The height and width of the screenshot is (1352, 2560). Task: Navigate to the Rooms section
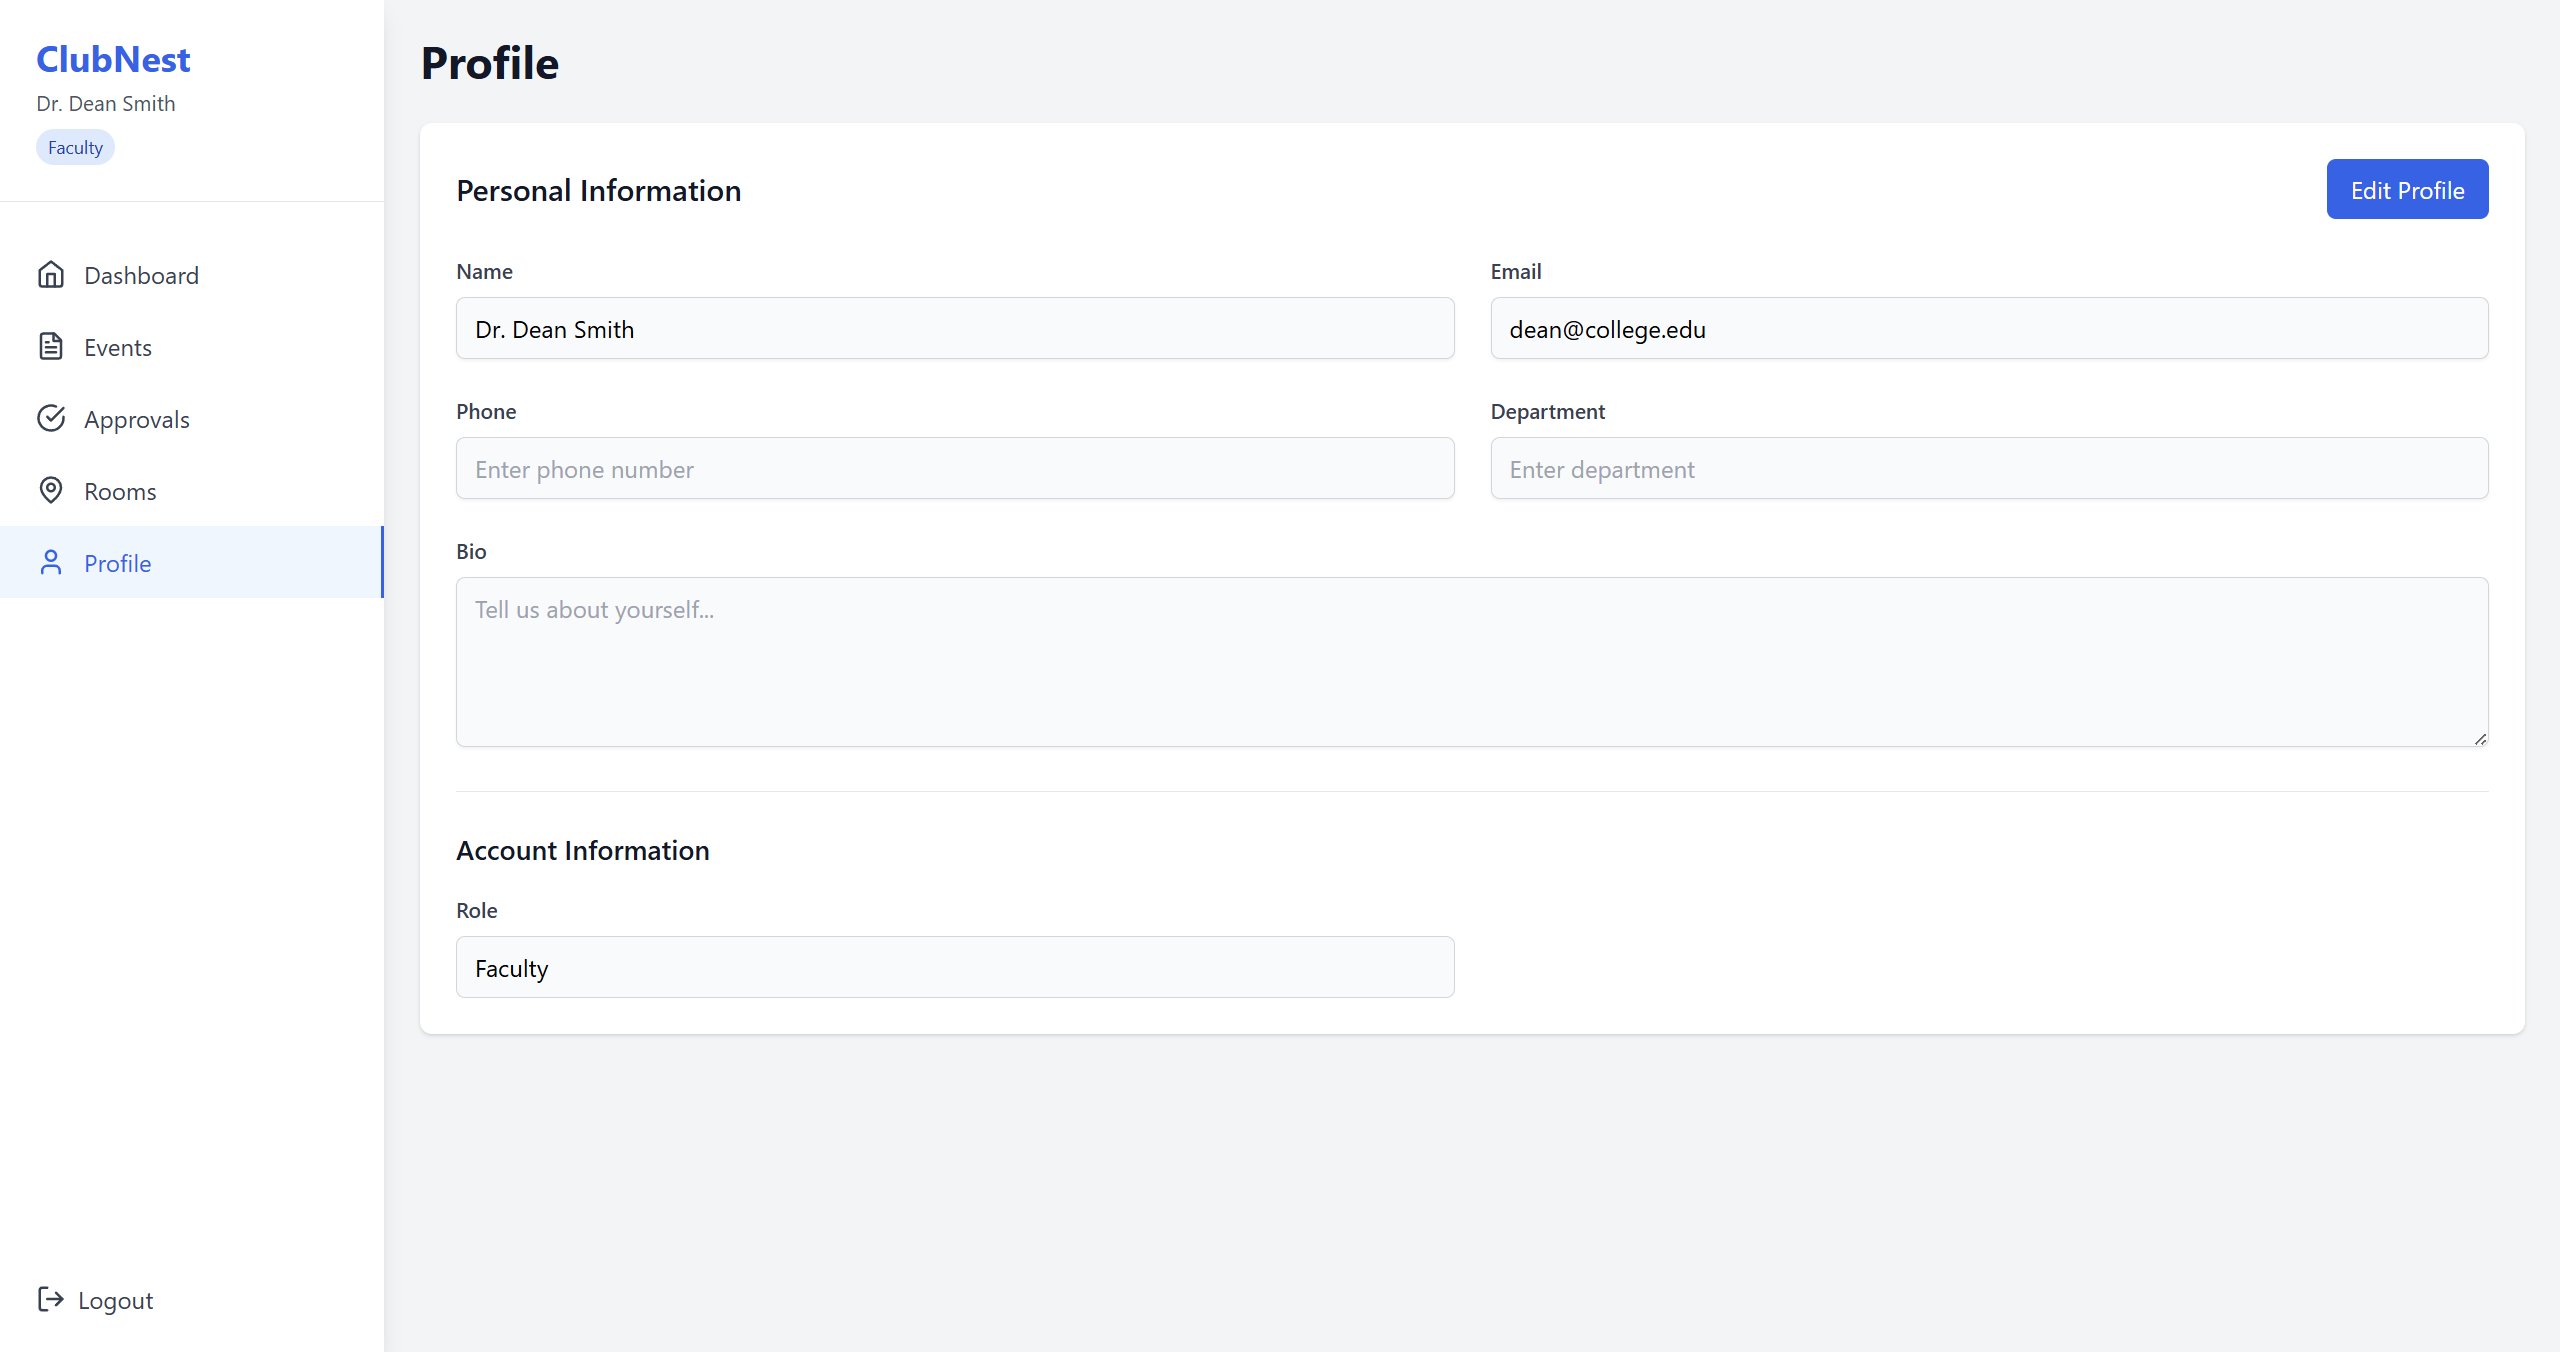[x=120, y=492]
